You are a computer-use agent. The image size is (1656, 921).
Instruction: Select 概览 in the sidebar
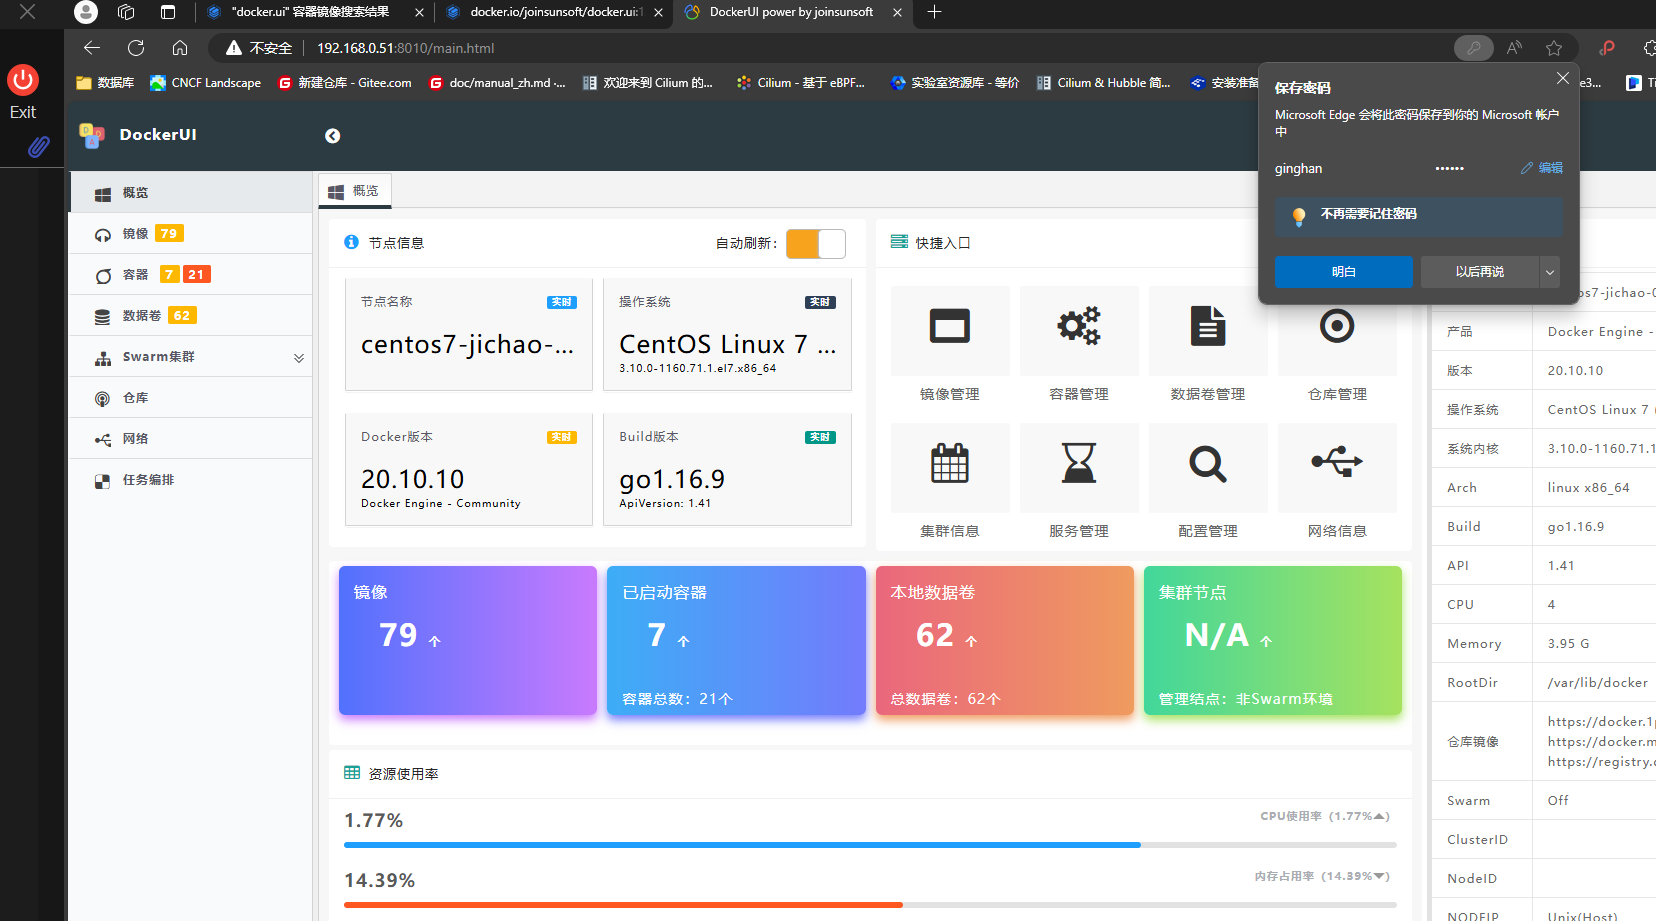click(x=190, y=193)
